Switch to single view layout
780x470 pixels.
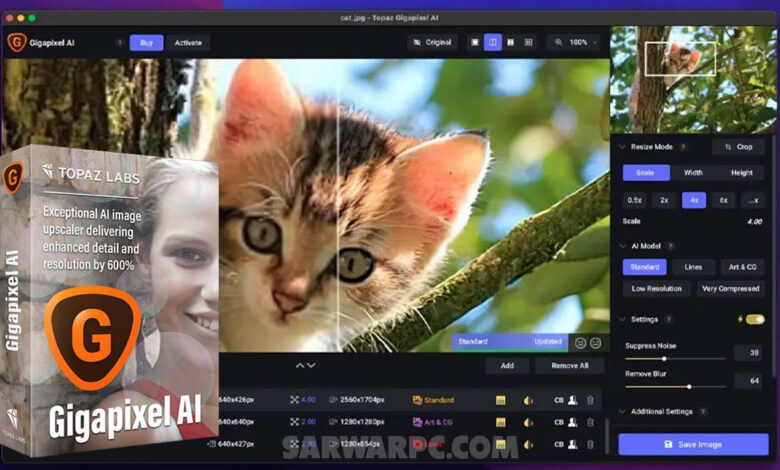pos(475,42)
